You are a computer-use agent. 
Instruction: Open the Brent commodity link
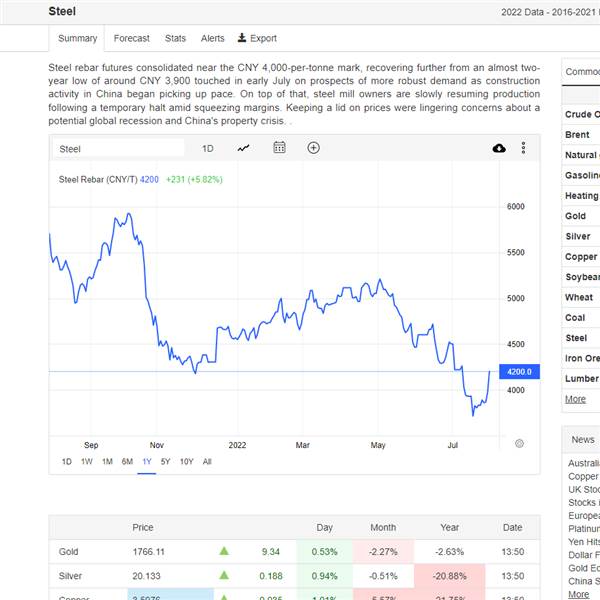577,135
